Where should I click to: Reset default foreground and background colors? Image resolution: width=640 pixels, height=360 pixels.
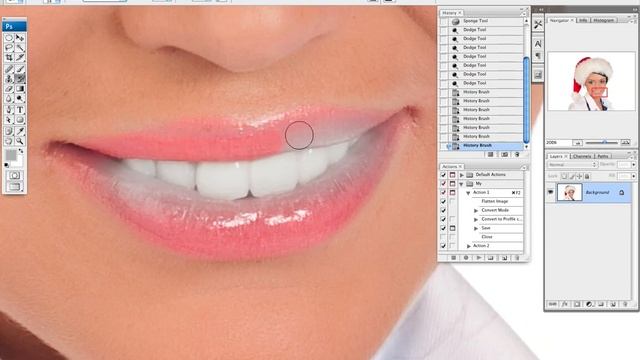(7, 165)
